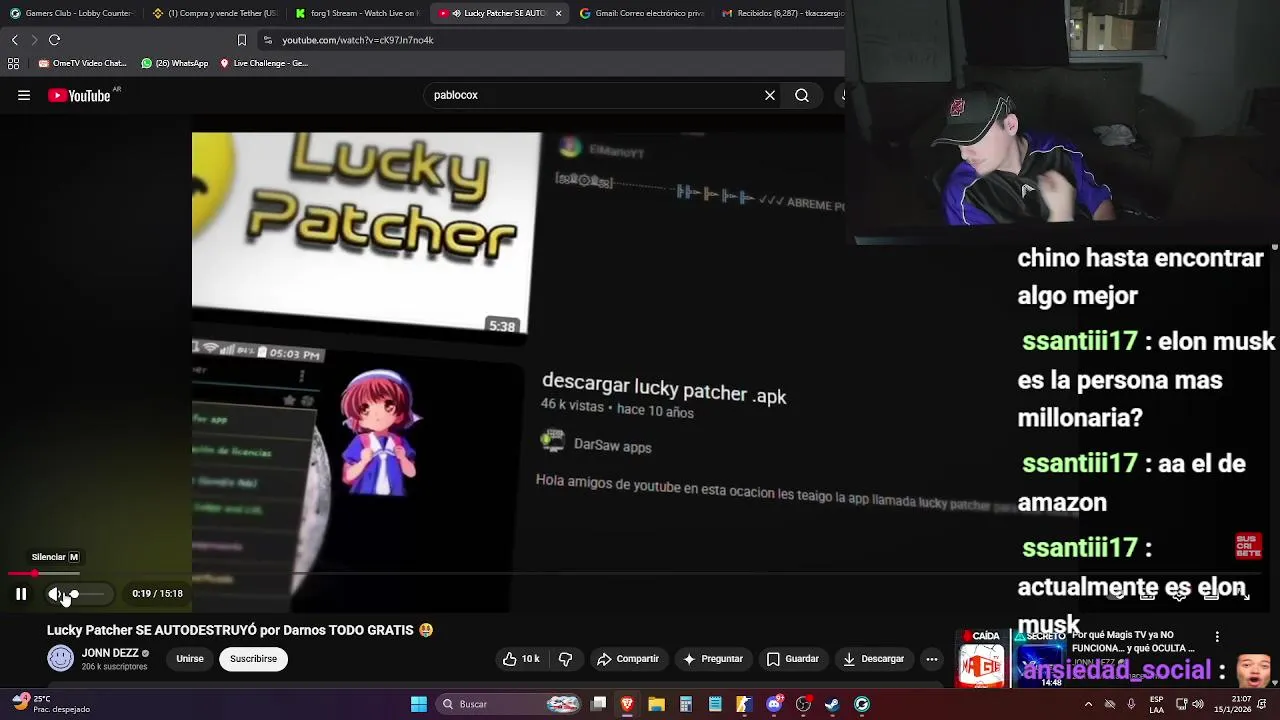Open File Explorer from the taskbar

(656, 704)
